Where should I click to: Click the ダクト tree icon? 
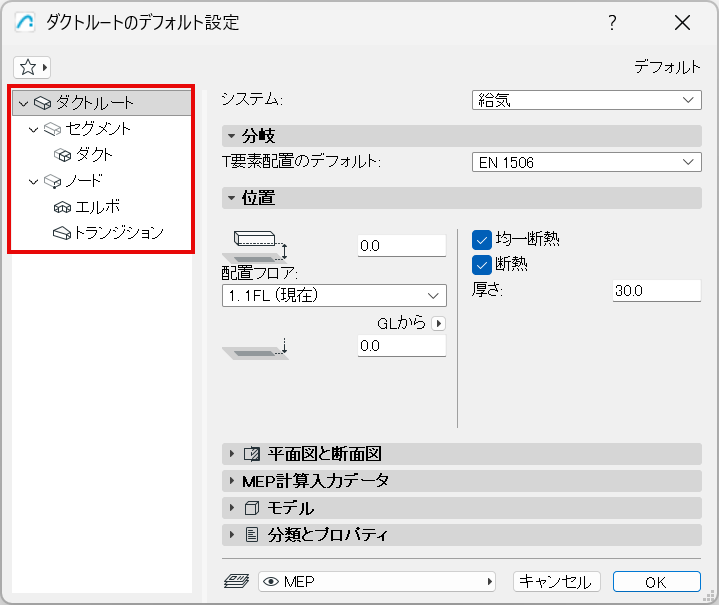click(x=62, y=155)
